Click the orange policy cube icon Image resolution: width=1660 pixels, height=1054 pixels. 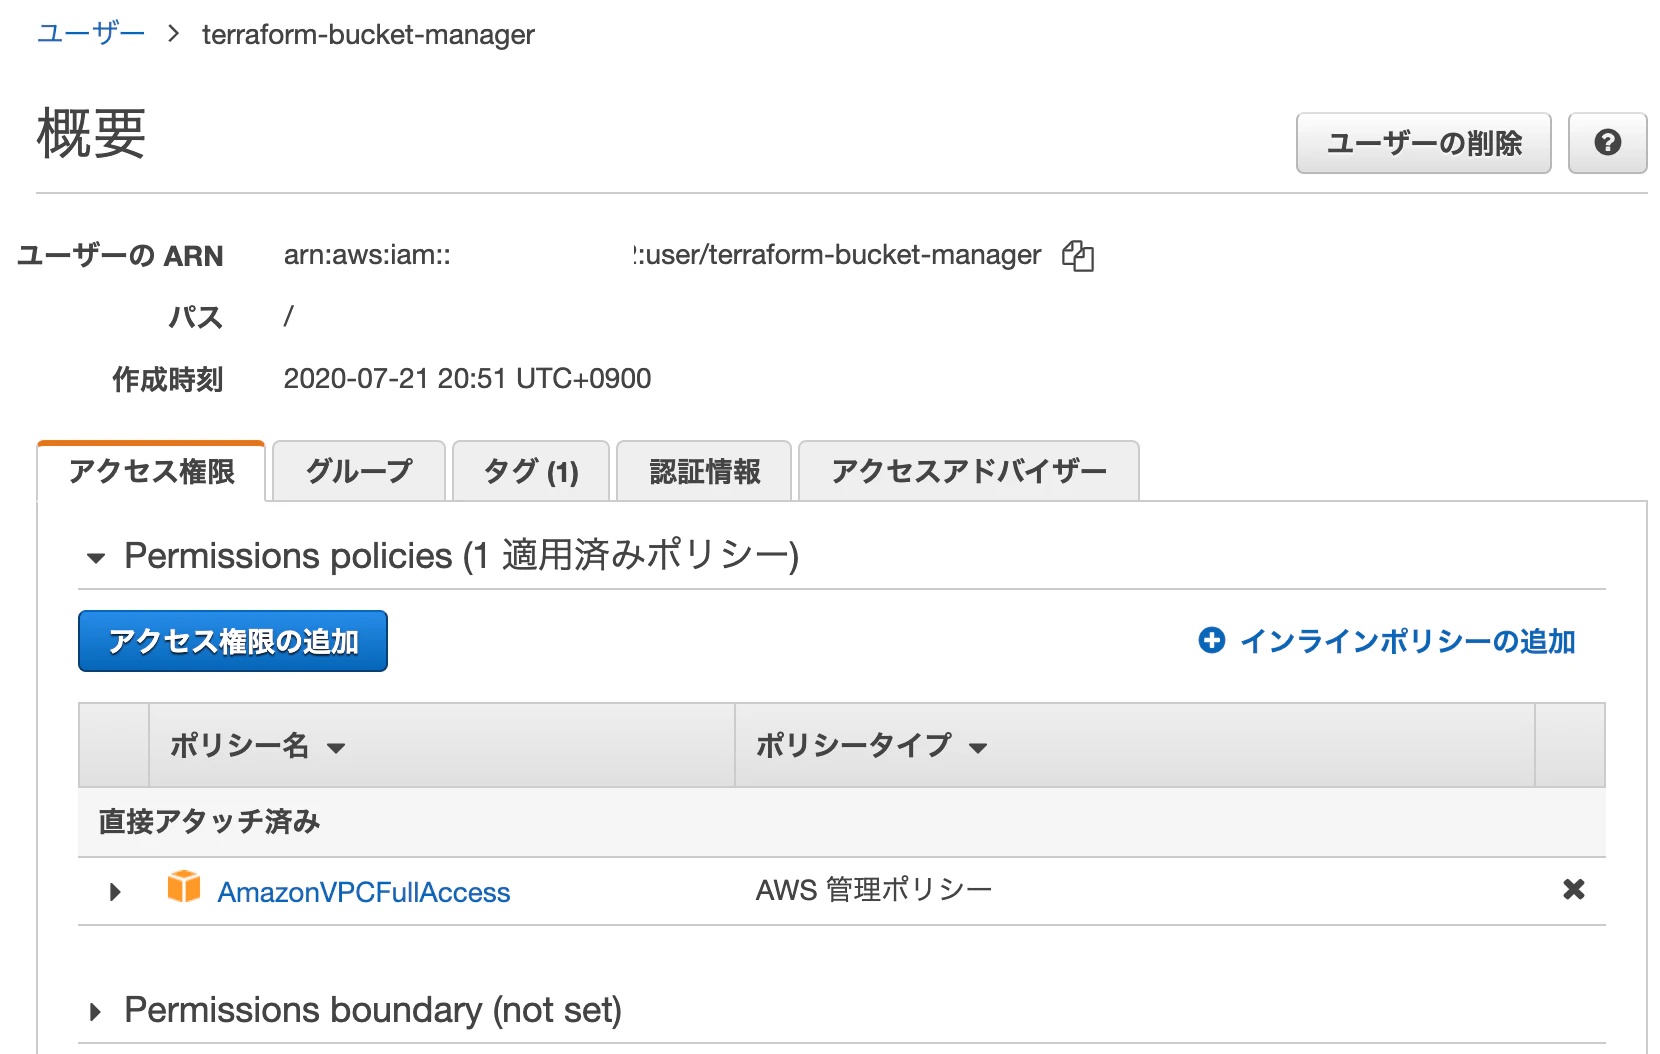pyautogui.click(x=184, y=886)
